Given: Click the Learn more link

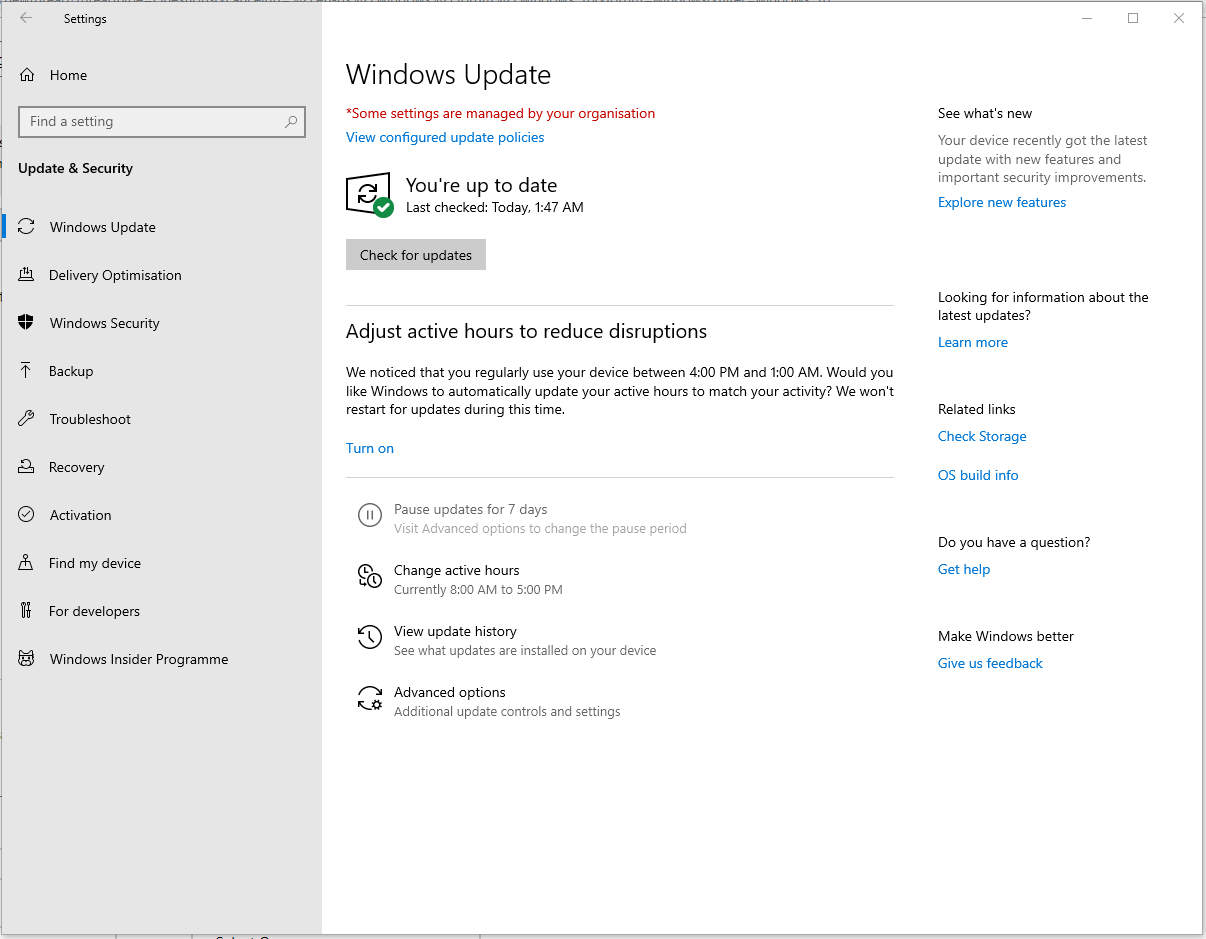Looking at the screenshot, I should click(x=973, y=343).
